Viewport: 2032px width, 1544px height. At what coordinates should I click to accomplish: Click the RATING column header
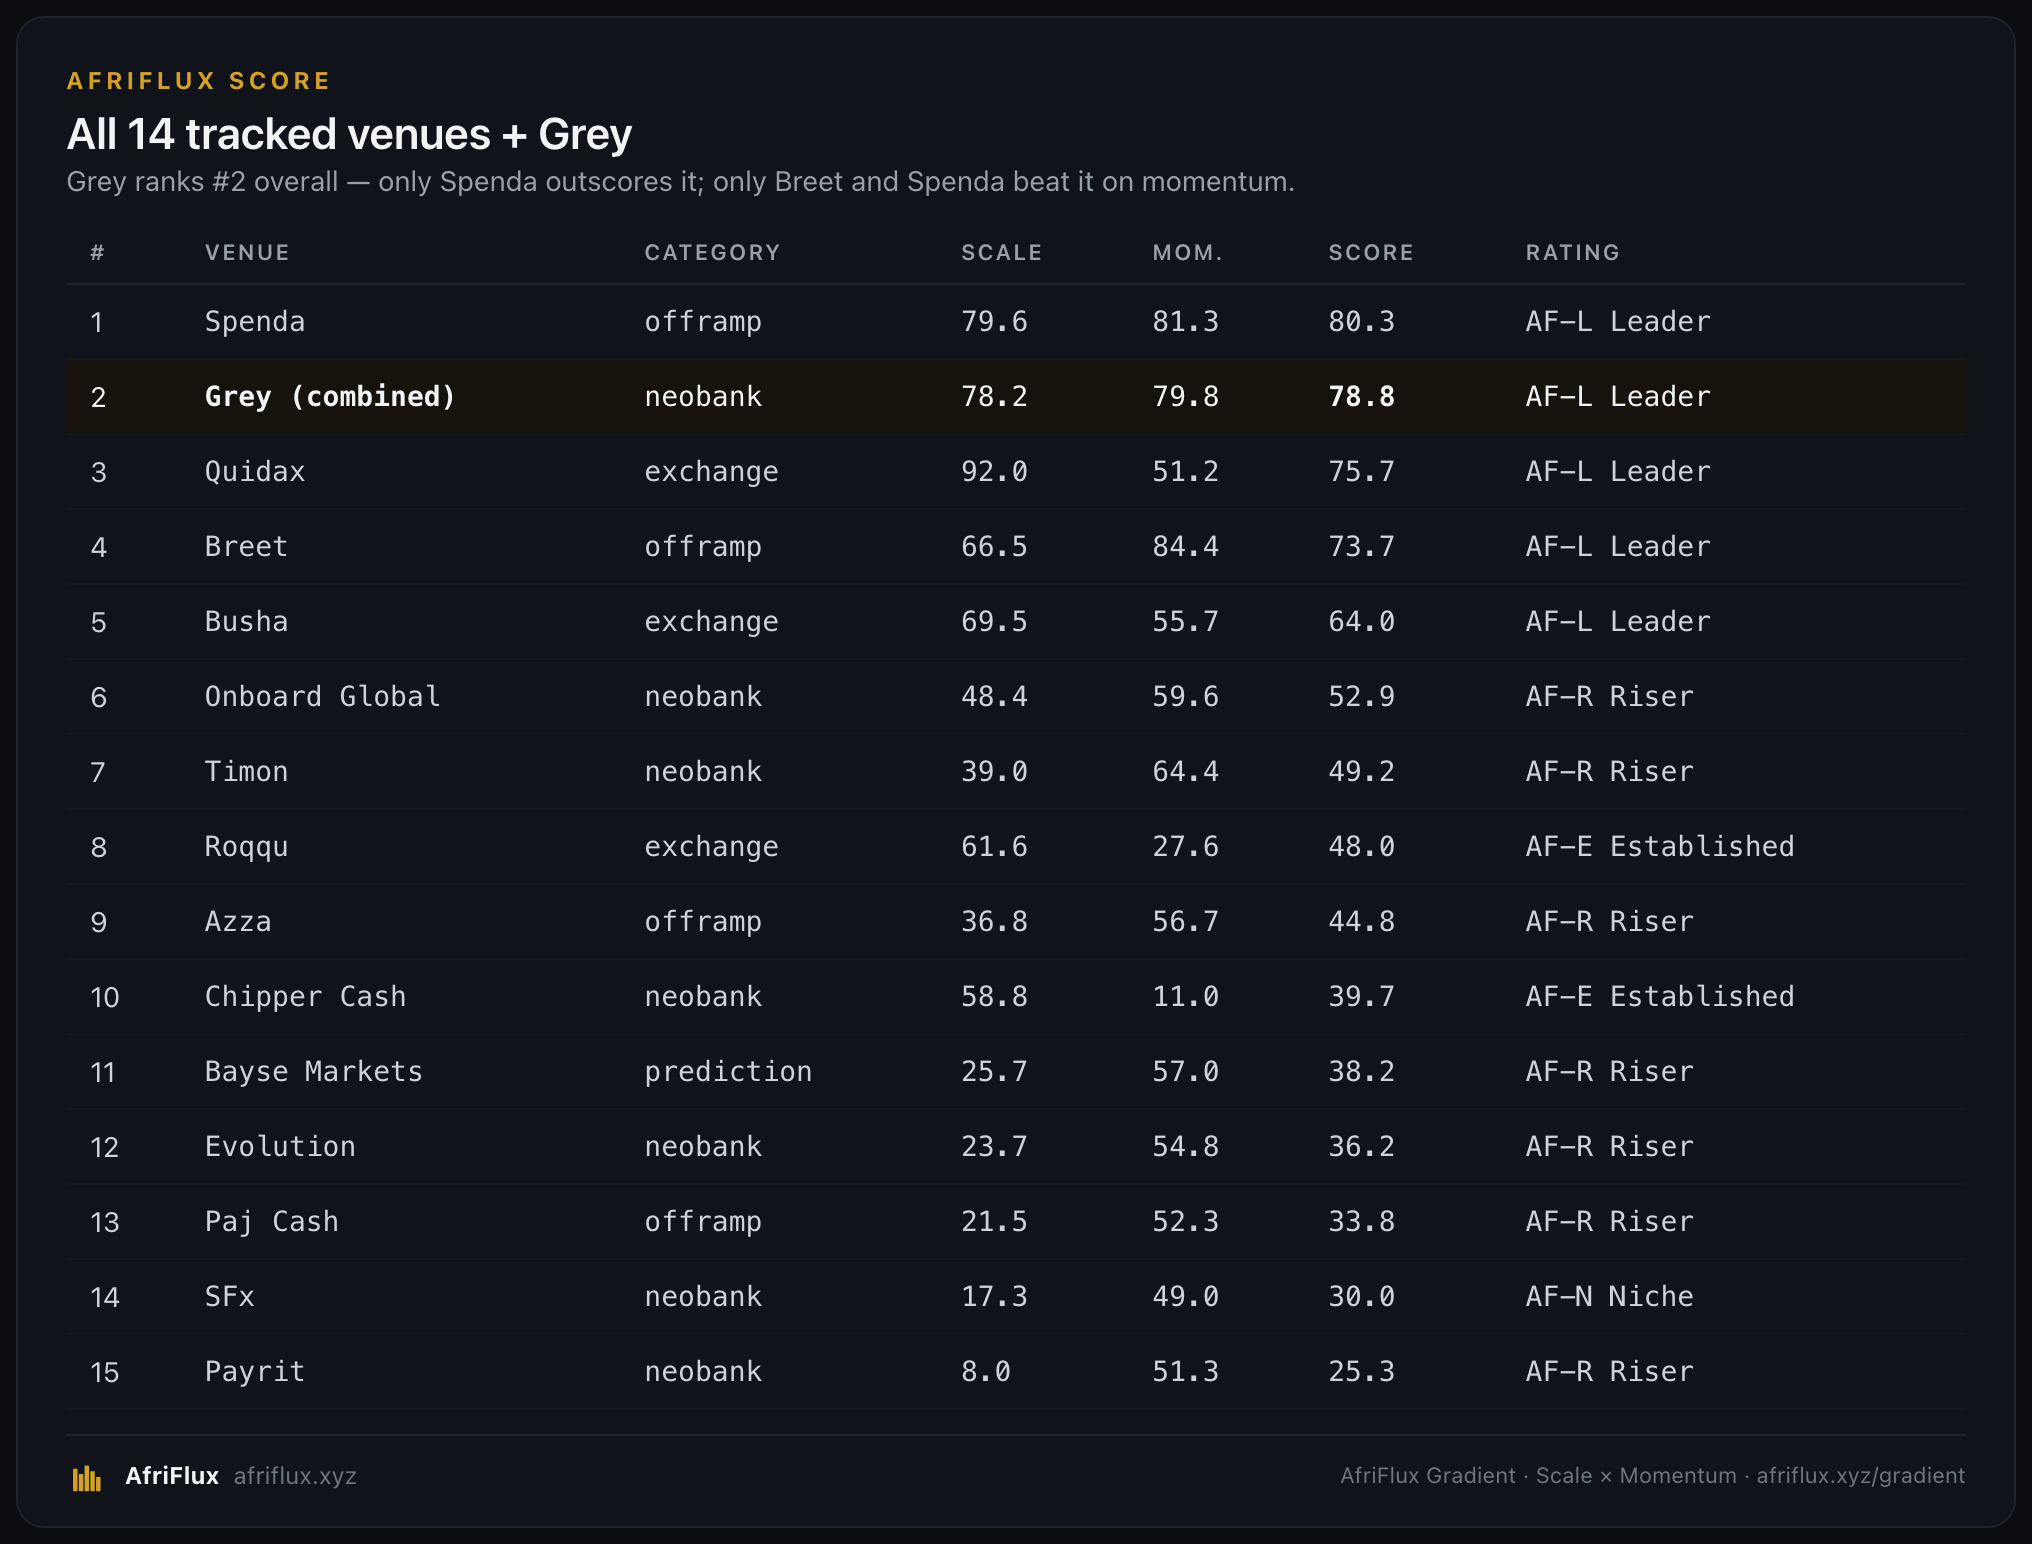1572,252
